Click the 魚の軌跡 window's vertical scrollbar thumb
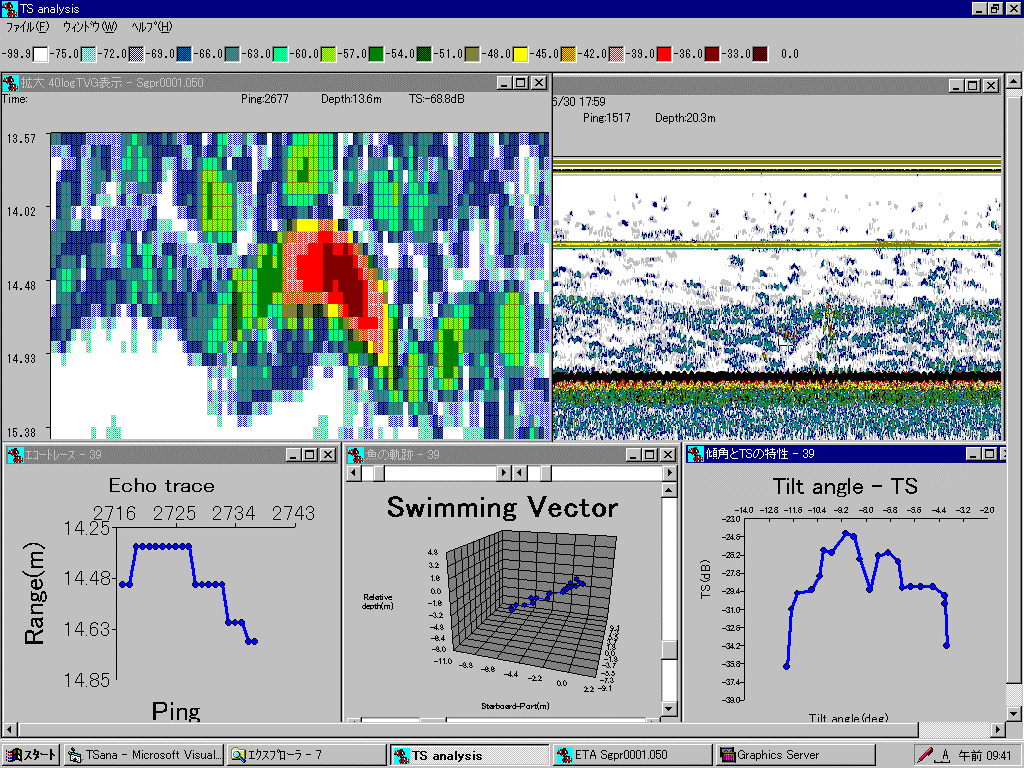Image resolution: width=1024 pixels, height=768 pixels. point(669,650)
